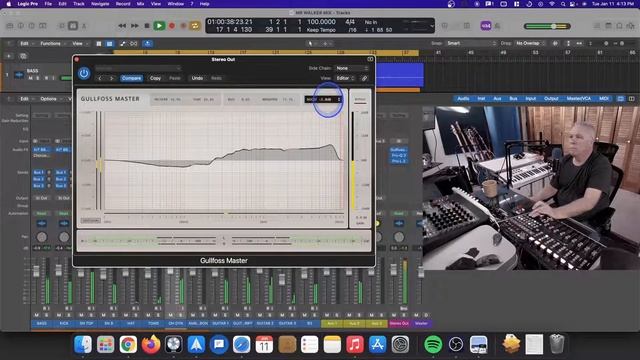Click the Stop transport button
The height and width of the screenshot is (360, 640).
point(147,26)
